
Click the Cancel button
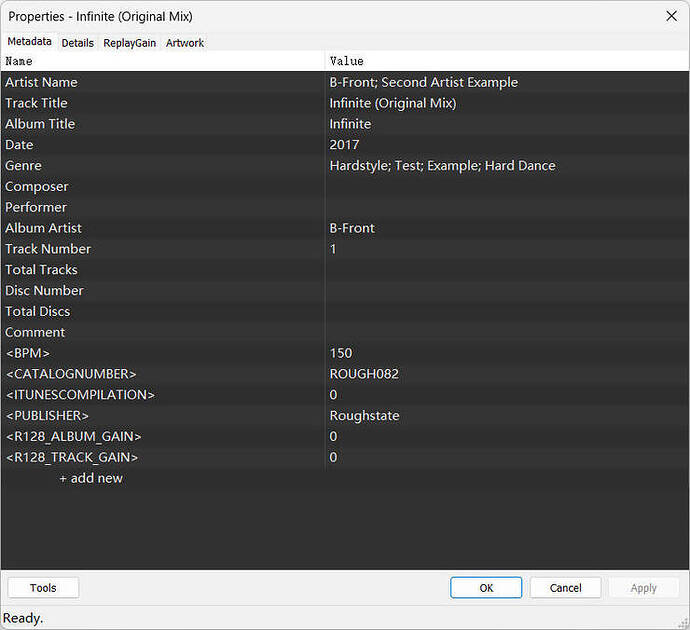pyautogui.click(x=565, y=588)
